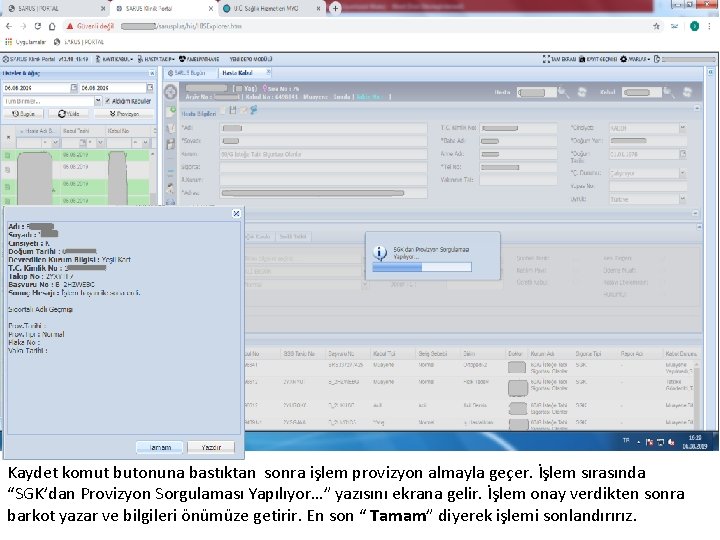The height and width of the screenshot is (540, 720).
Task: Open the HASTA TAKİP menu
Action: point(156,59)
